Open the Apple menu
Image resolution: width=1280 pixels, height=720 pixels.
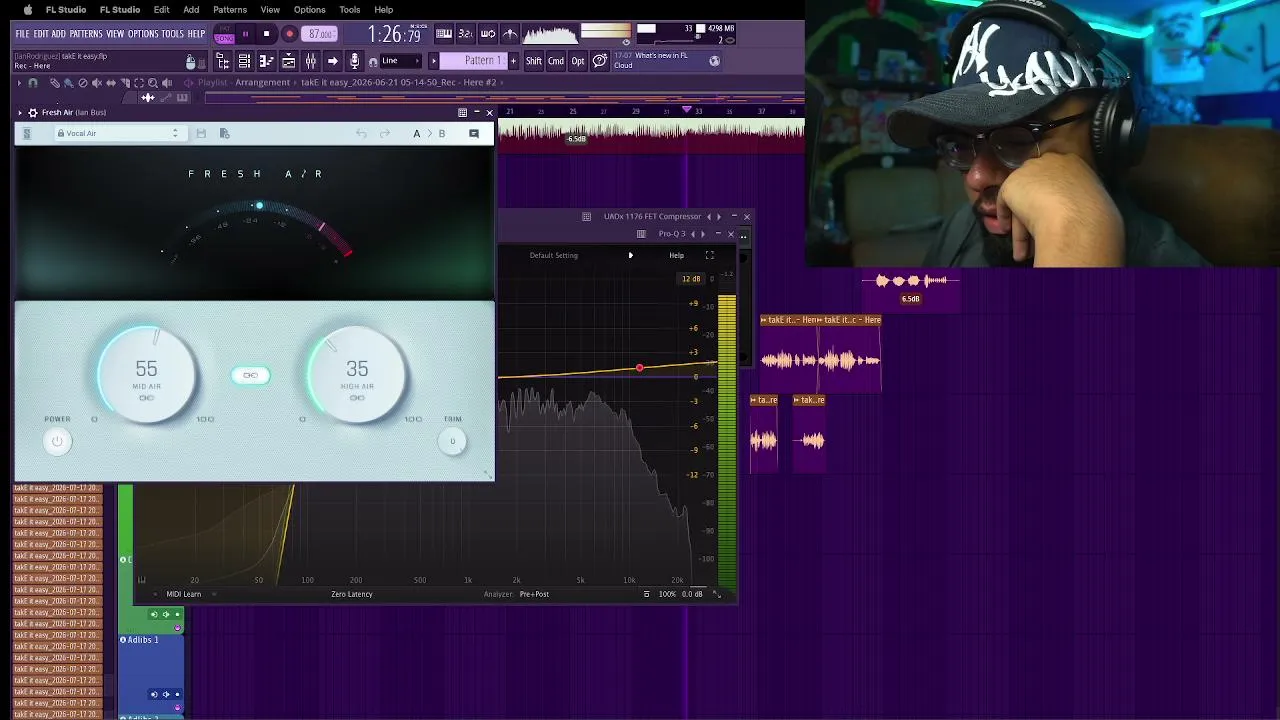pos(27,10)
